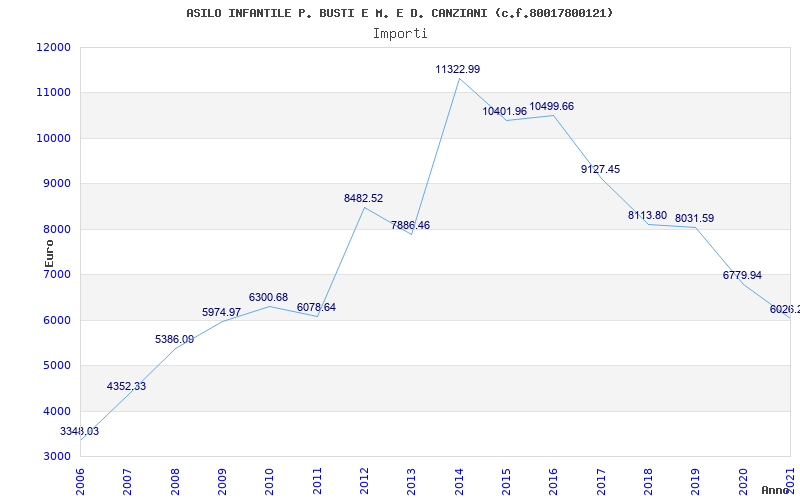The width and height of the screenshot is (800, 500).
Task: Select data label 8482.52
Action: point(363,198)
